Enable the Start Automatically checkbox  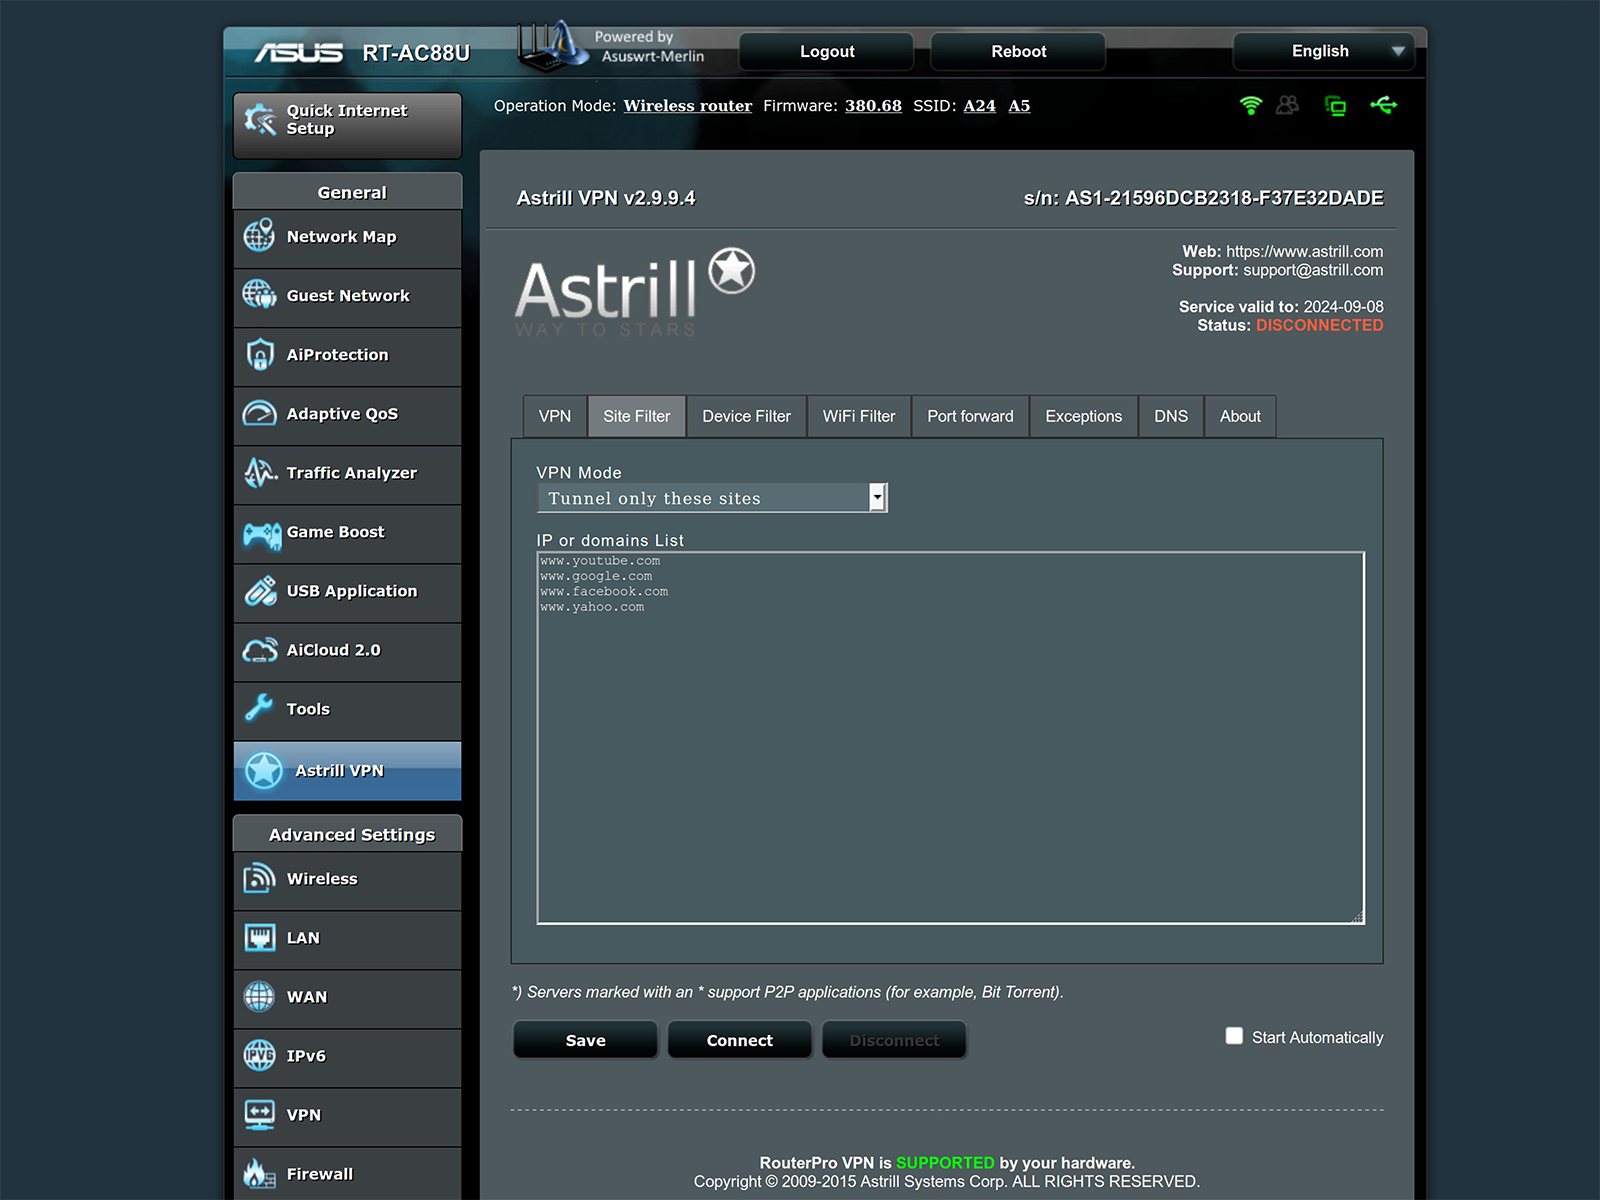pos(1234,1036)
